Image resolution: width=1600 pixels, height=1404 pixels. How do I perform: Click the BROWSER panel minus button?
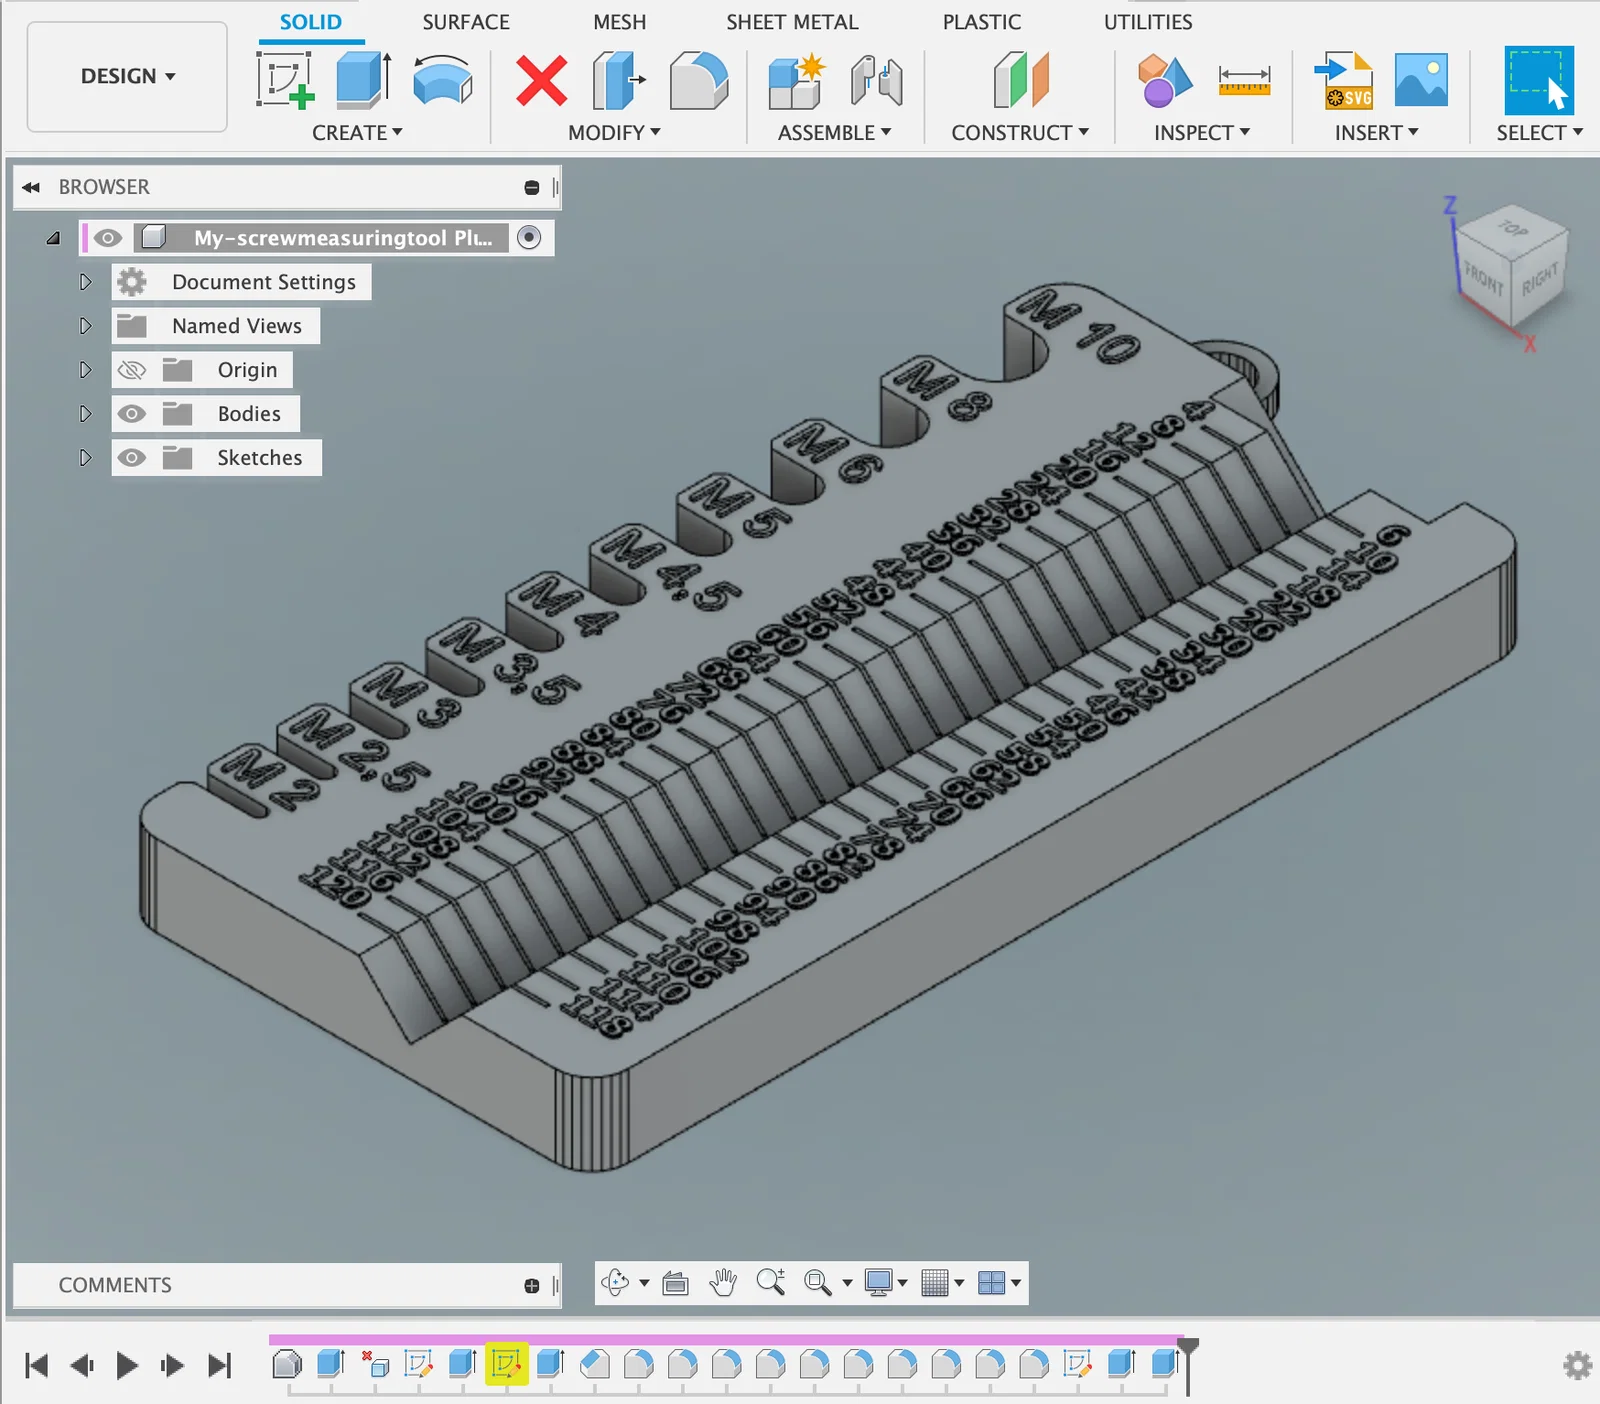[x=532, y=188]
